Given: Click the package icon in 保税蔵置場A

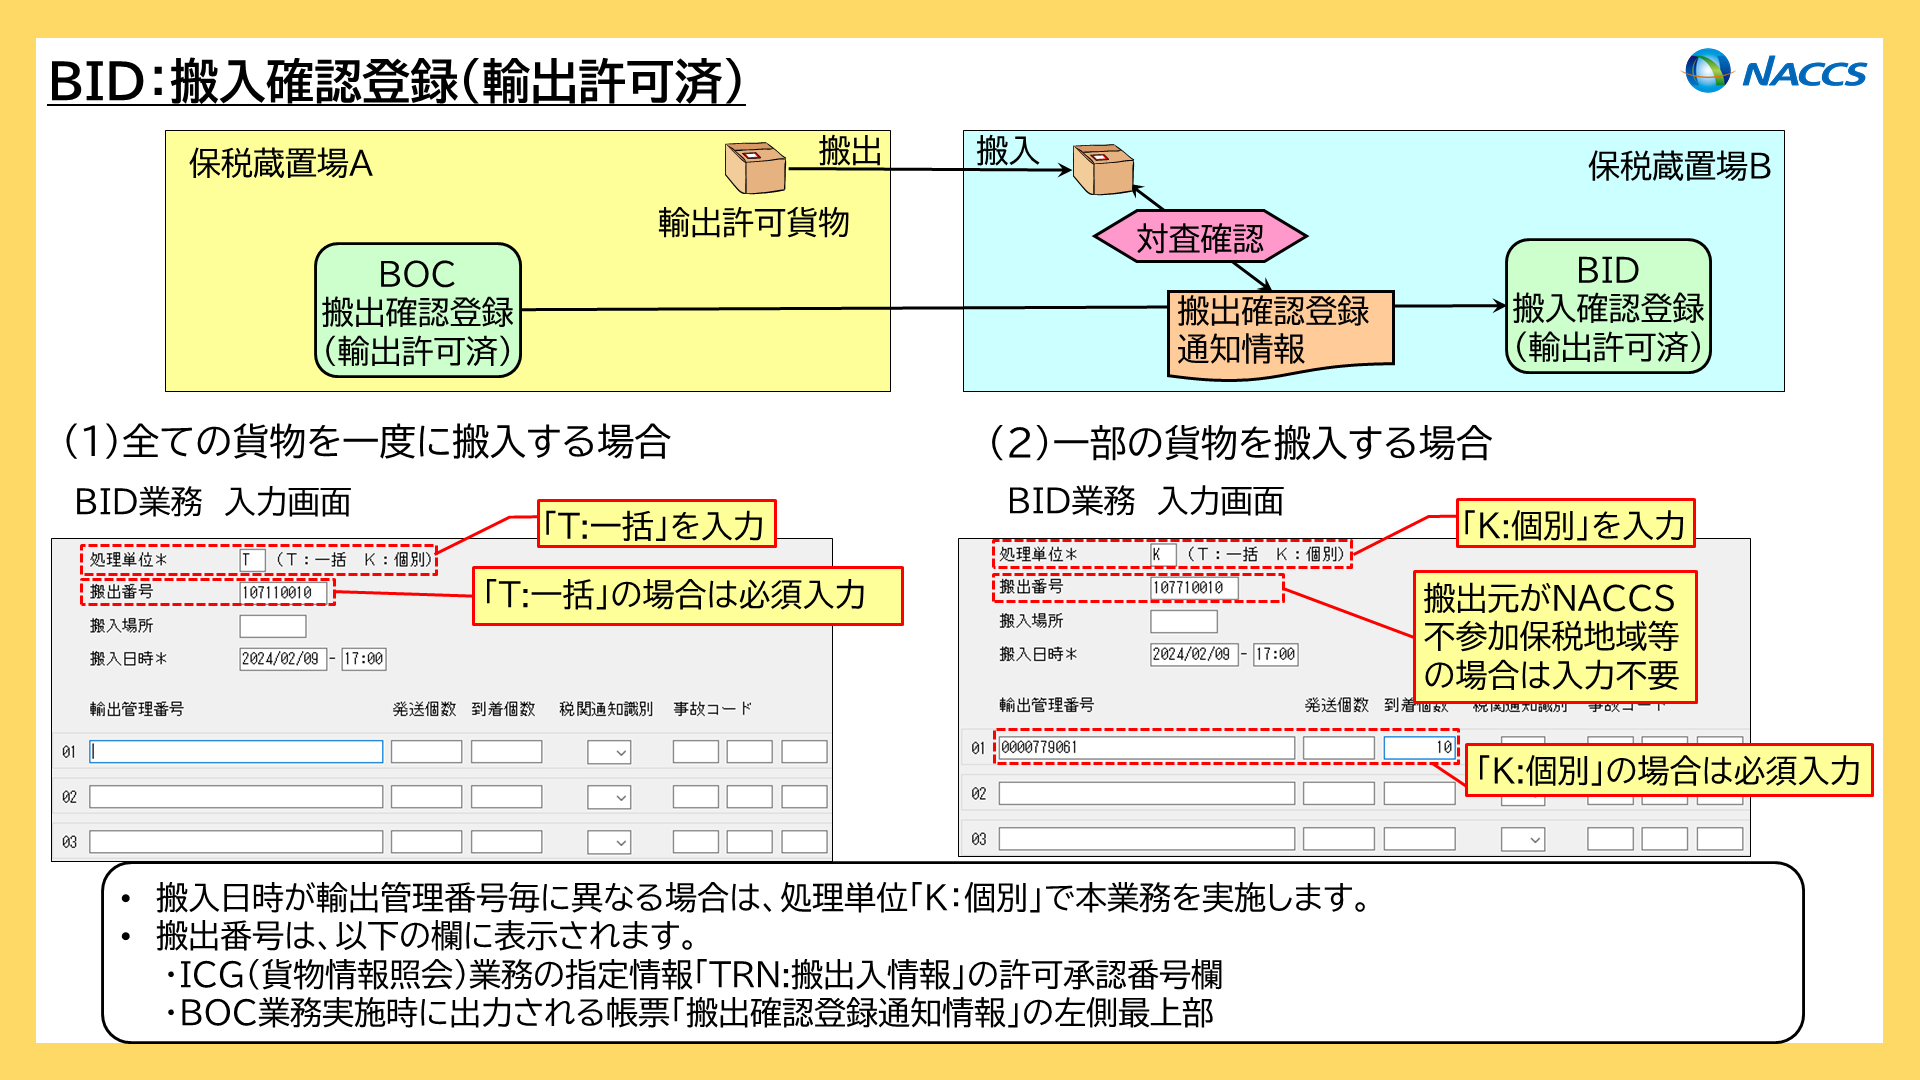Looking at the screenshot, I should point(755,167).
